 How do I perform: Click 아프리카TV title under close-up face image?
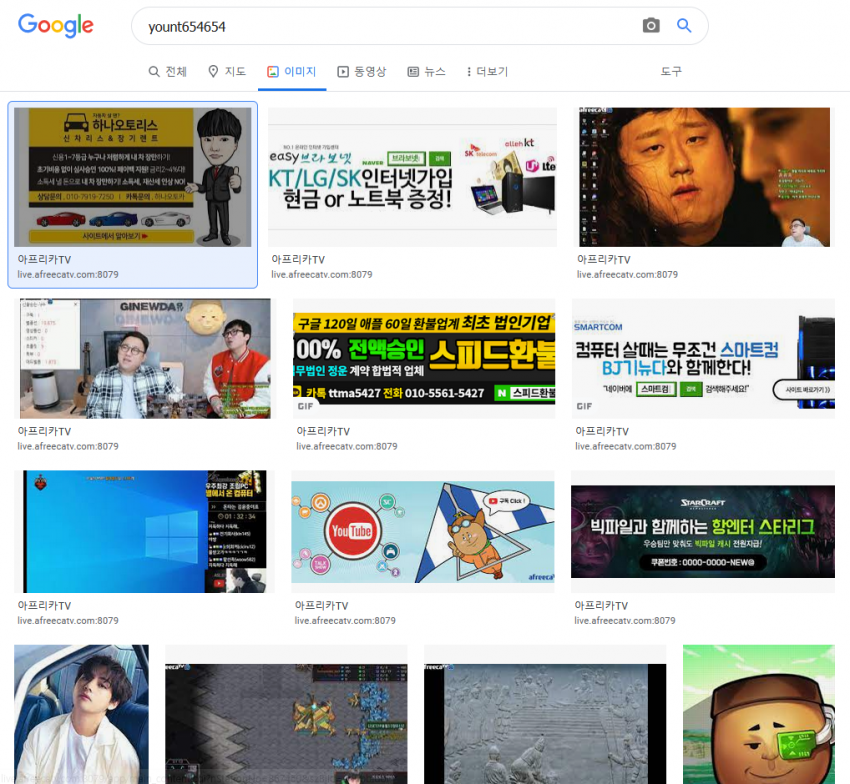click(x=604, y=260)
